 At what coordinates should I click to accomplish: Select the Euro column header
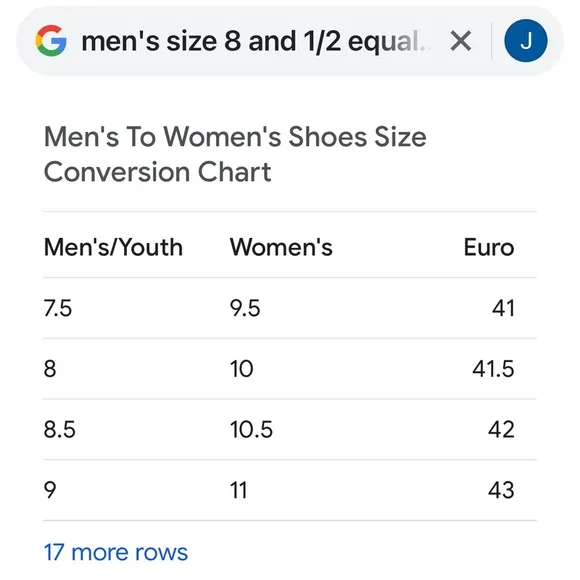point(489,247)
